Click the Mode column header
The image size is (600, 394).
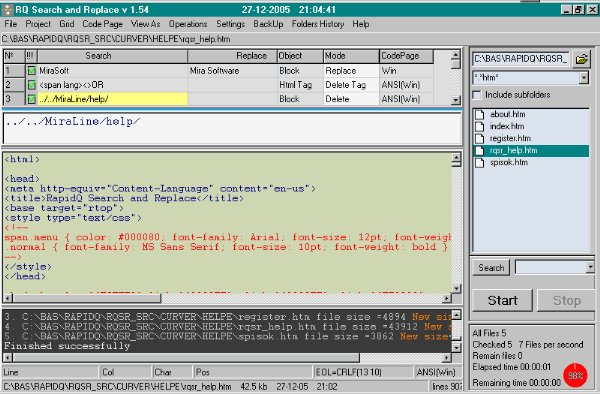pyautogui.click(x=351, y=56)
